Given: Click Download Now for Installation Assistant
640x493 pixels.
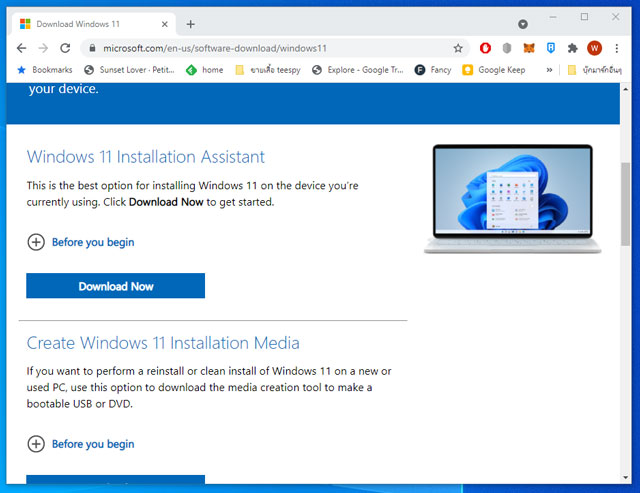Looking at the screenshot, I should coord(116,286).
